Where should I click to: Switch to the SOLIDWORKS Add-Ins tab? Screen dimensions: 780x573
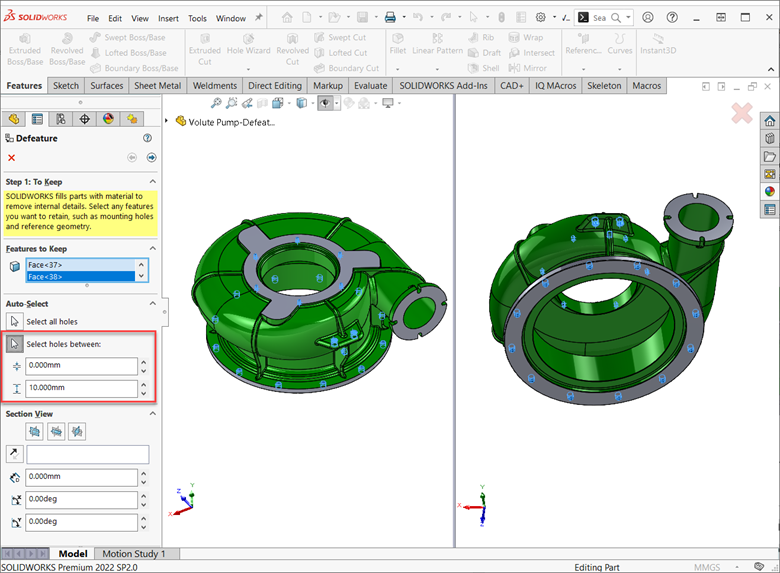pyautogui.click(x=443, y=86)
